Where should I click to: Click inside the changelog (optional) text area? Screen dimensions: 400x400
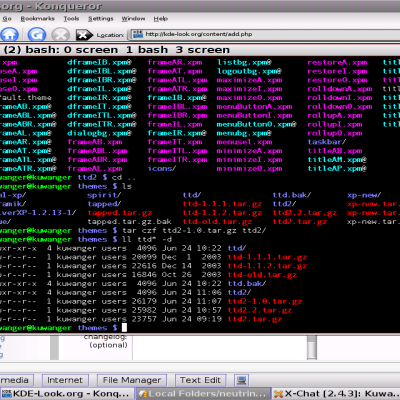219,347
